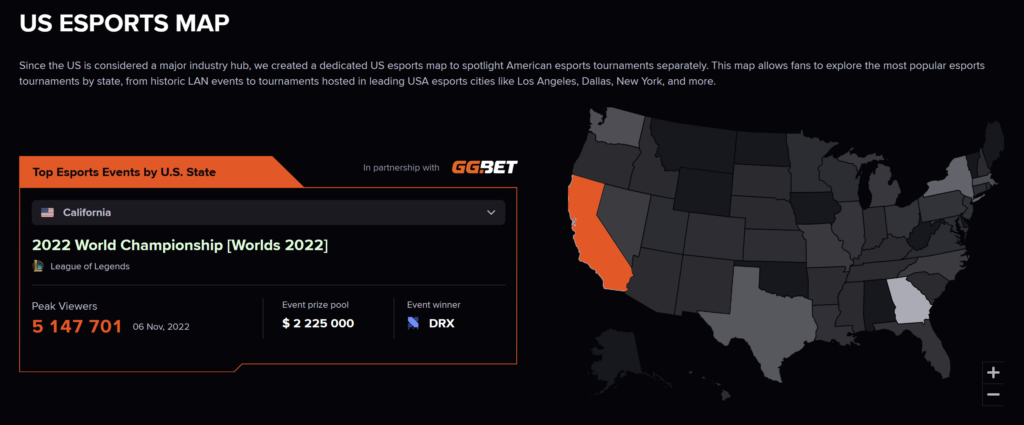Click the zoom out minus icon
This screenshot has height=425, width=1024.
click(x=993, y=394)
